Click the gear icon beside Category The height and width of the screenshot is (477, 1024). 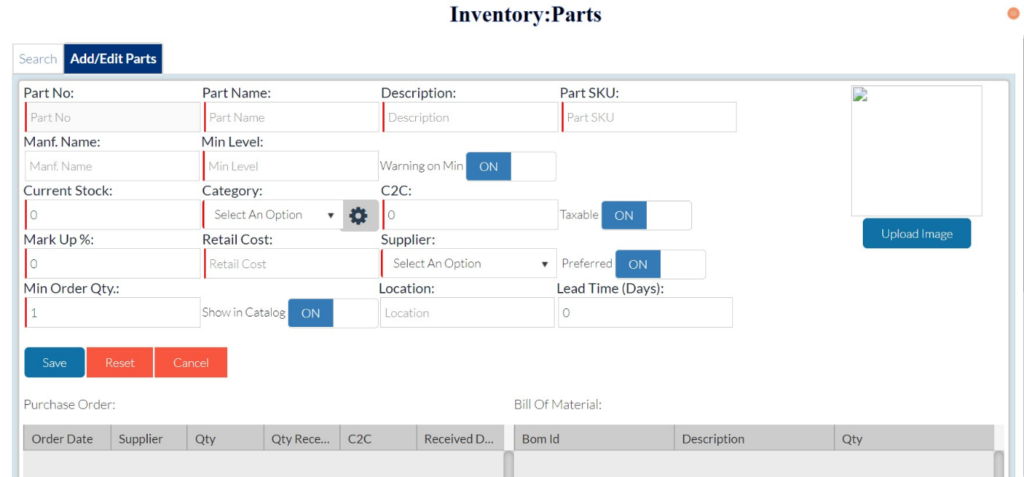[x=358, y=215]
